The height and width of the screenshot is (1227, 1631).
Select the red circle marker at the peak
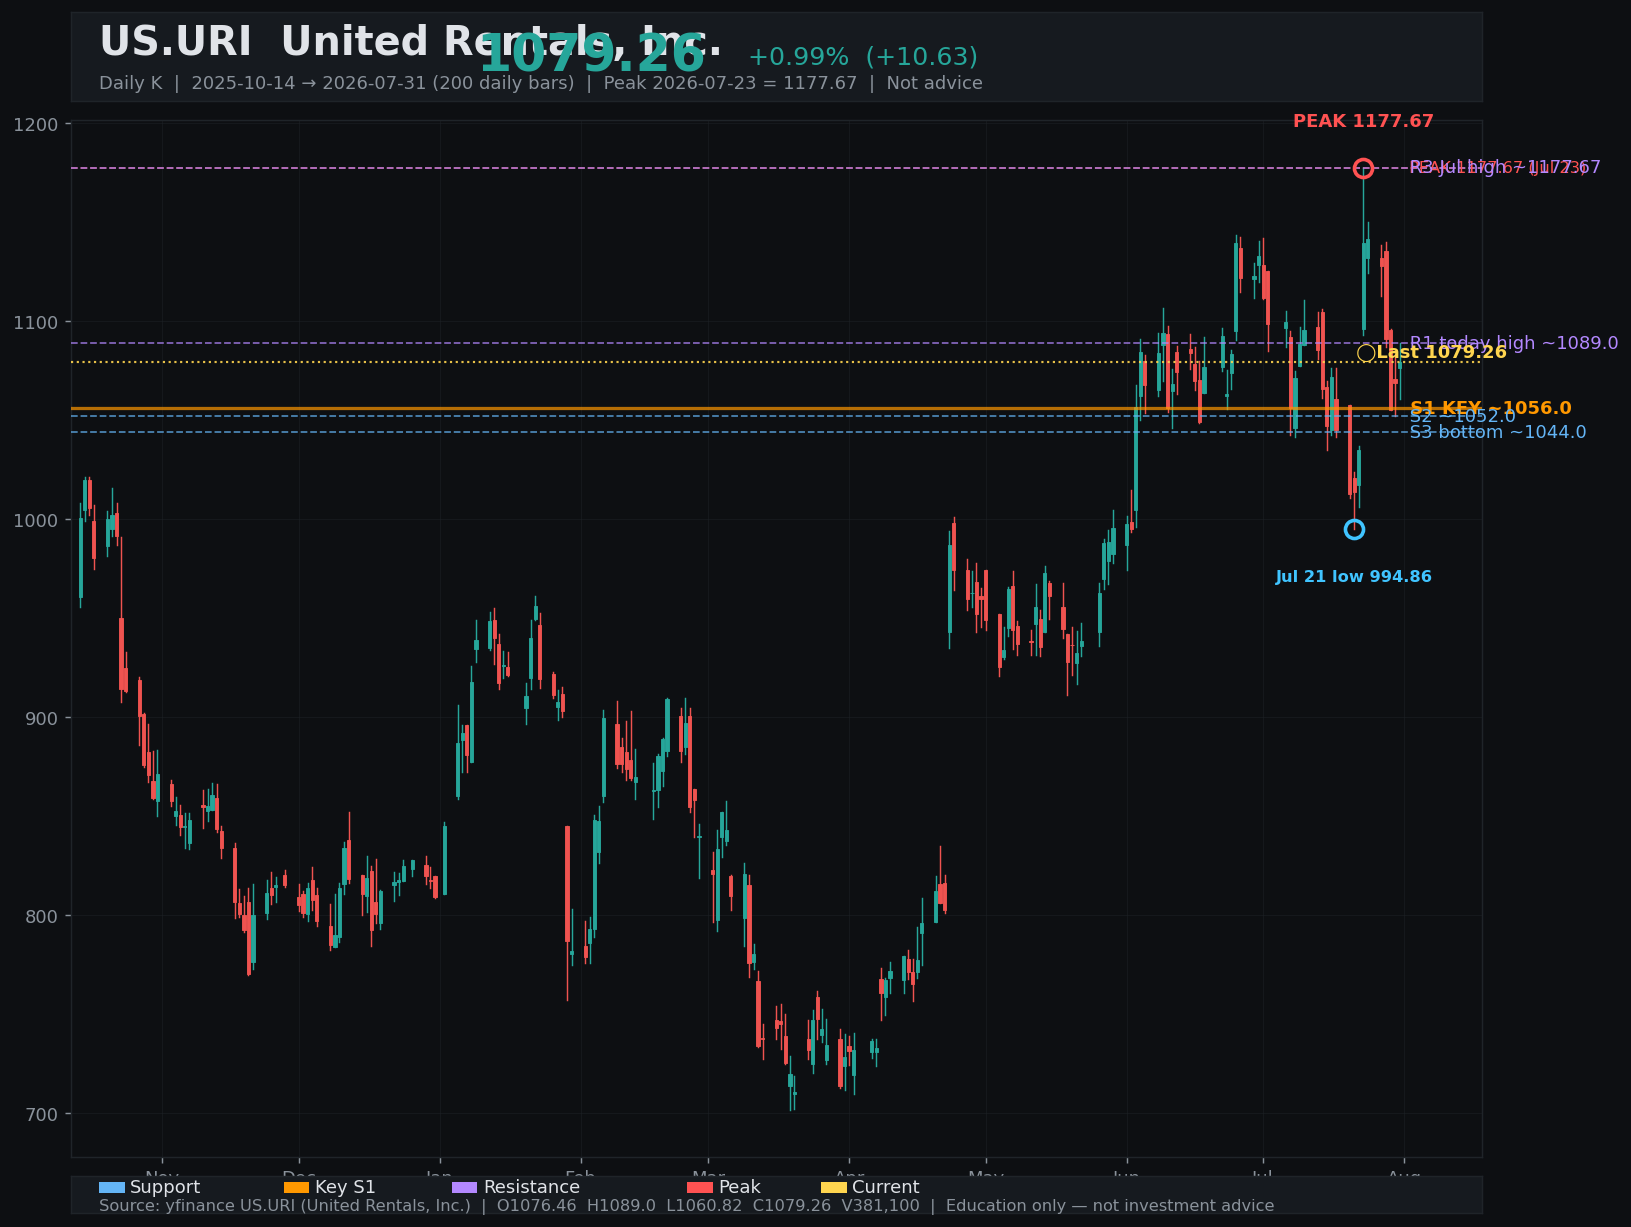(1363, 168)
